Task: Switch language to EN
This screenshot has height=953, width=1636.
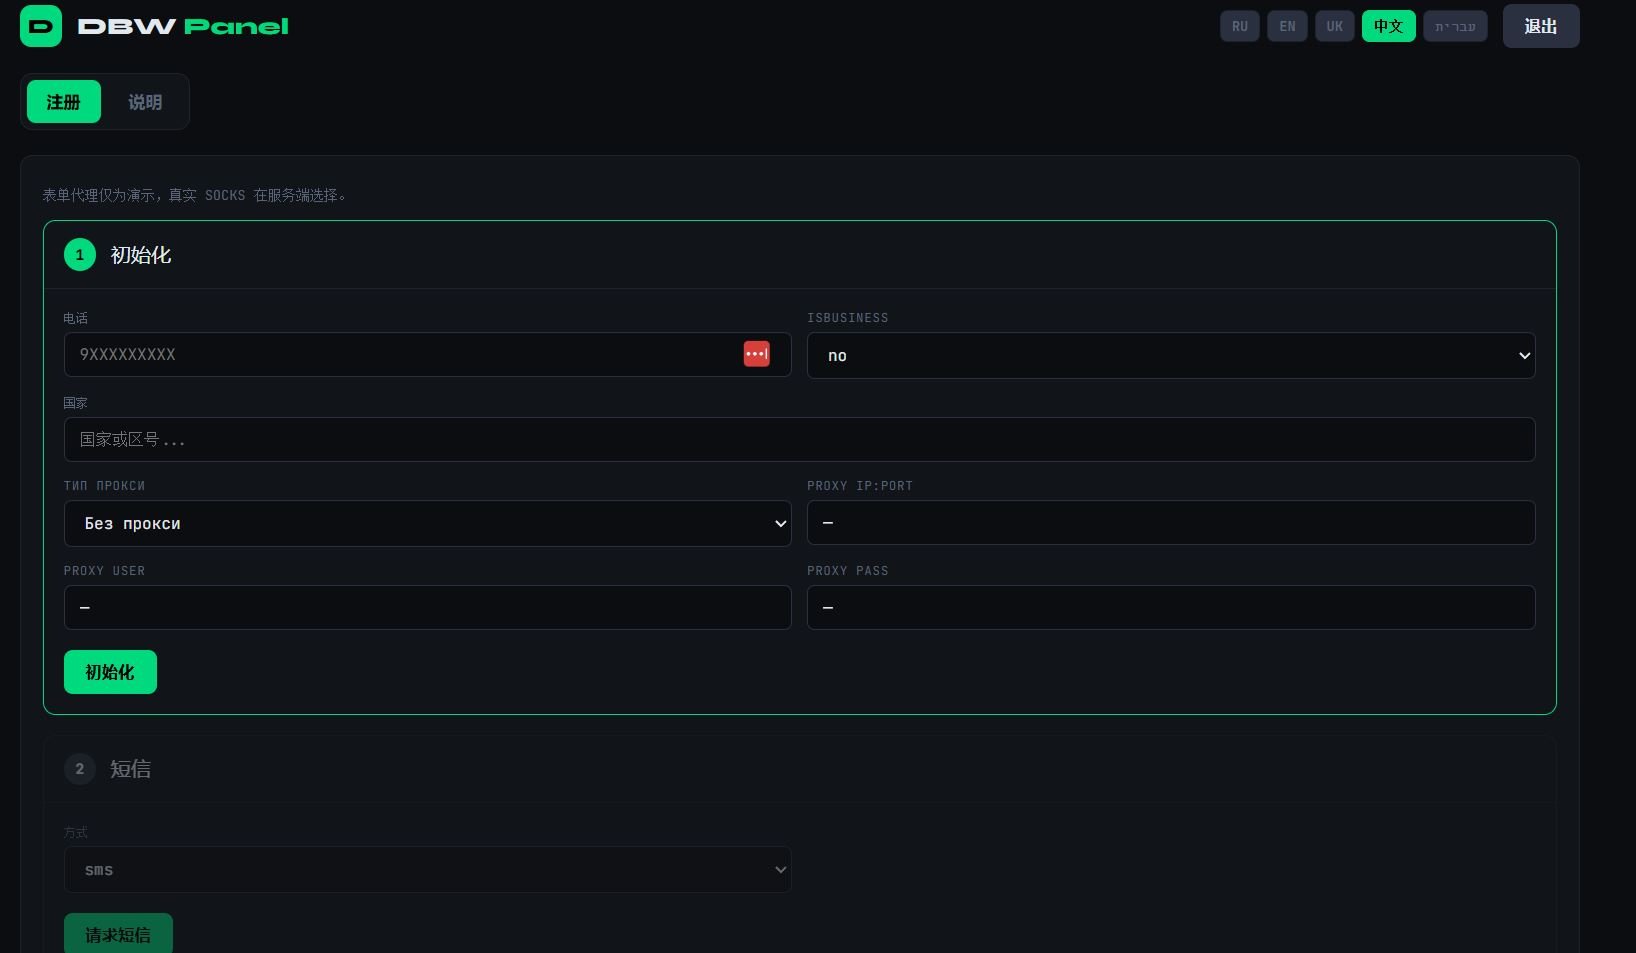Action: [x=1287, y=26]
